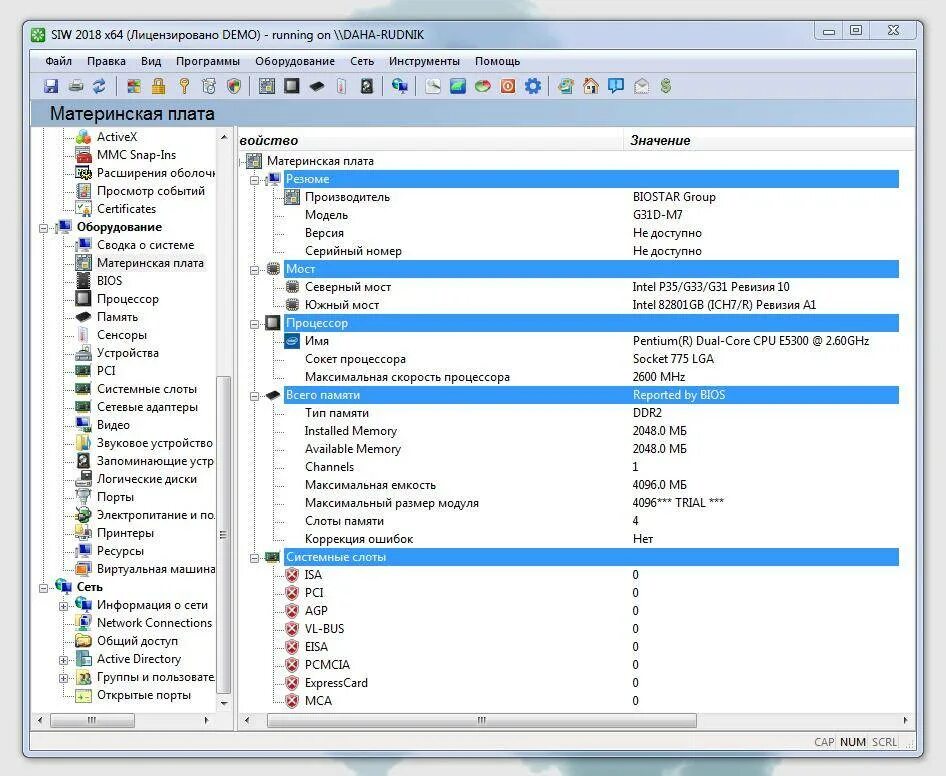Collapse the Оборудование tree node
Image resolution: width=946 pixels, height=776 pixels.
[x=43, y=228]
